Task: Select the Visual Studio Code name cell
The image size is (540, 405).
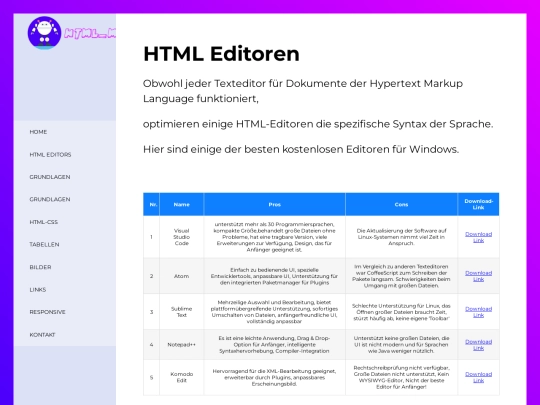Action: 181,237
